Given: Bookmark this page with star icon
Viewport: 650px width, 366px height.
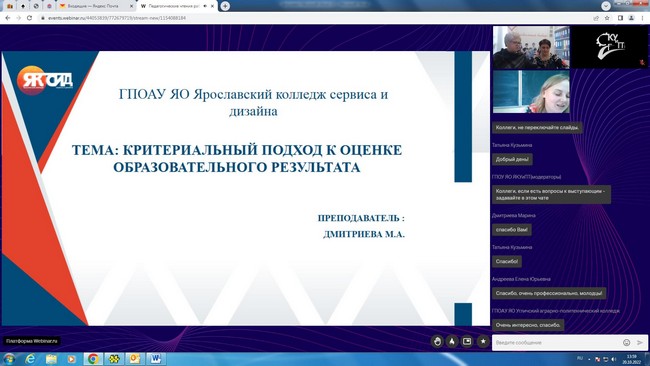Looking at the screenshot, I should pyautogui.click(x=607, y=18).
